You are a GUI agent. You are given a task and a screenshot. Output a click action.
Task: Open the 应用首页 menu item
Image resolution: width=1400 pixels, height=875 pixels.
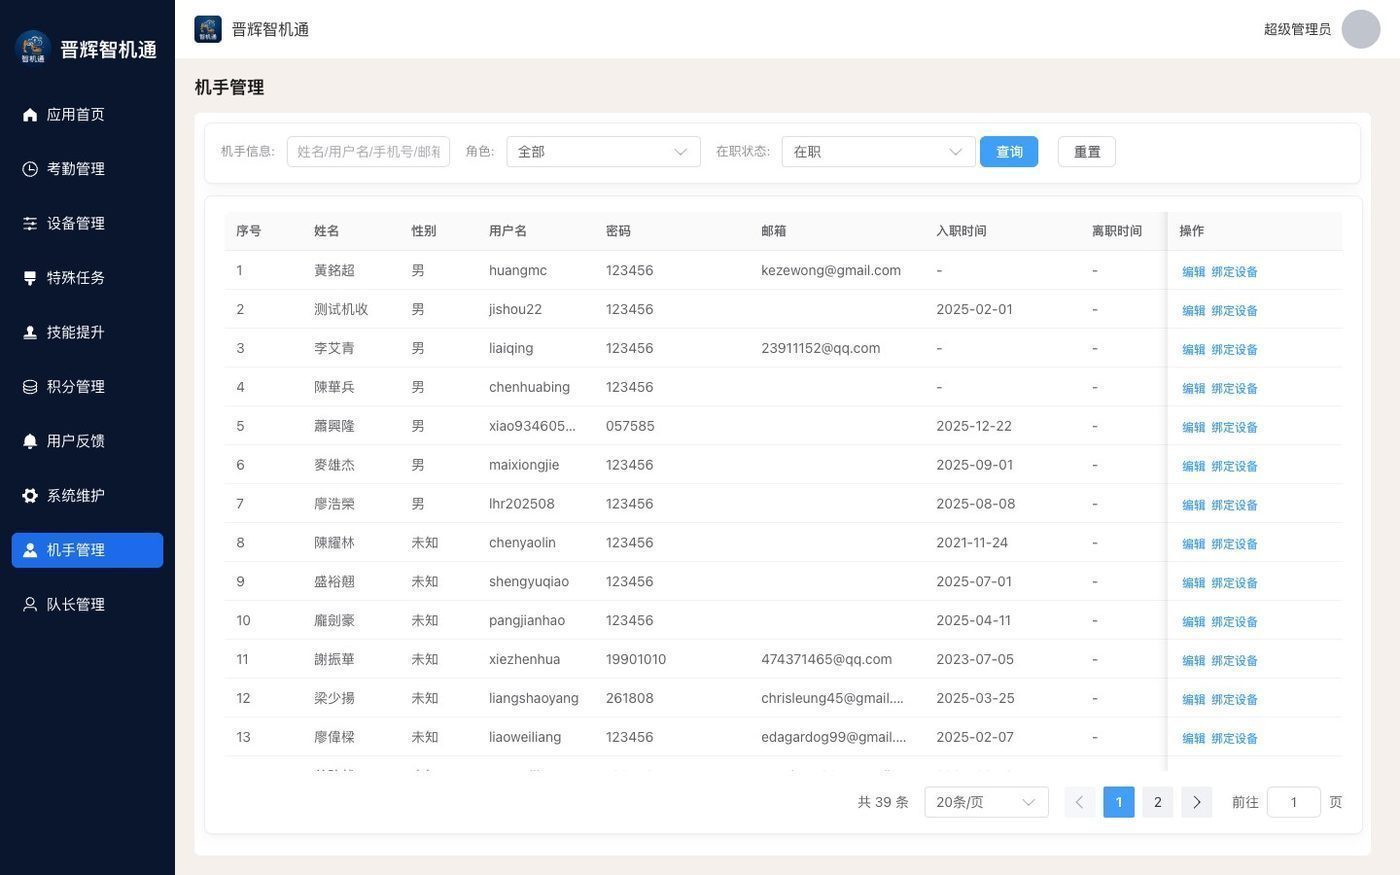pos(87,115)
